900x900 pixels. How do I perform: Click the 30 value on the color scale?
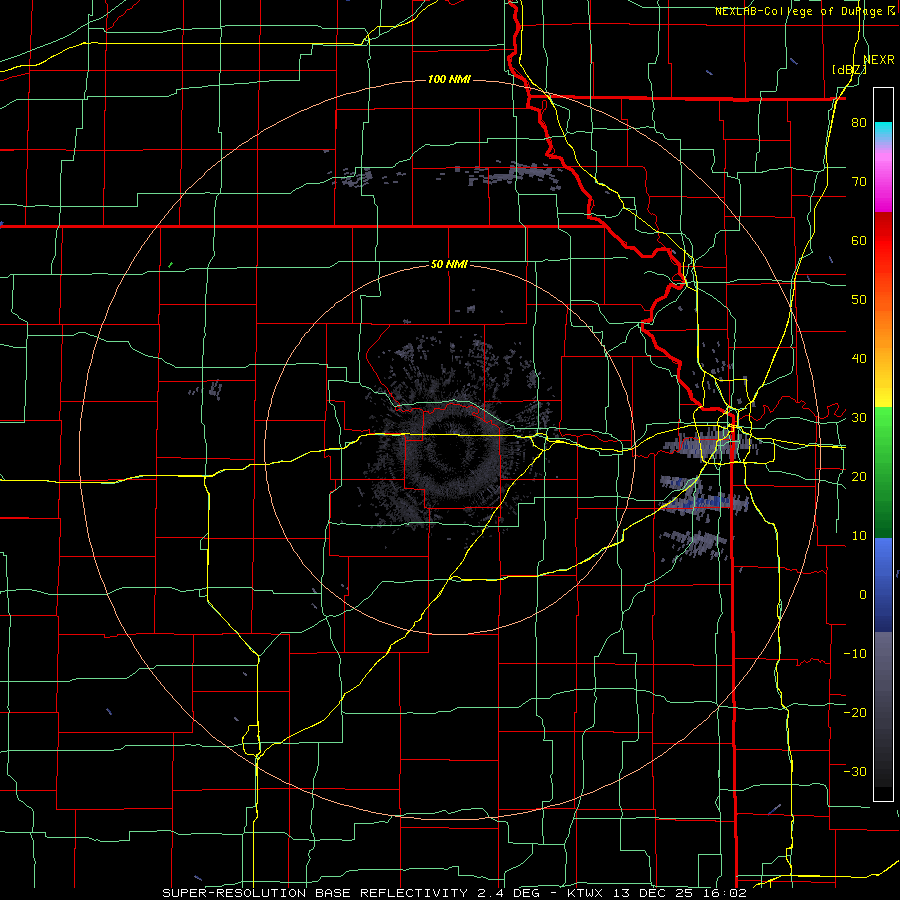click(859, 418)
